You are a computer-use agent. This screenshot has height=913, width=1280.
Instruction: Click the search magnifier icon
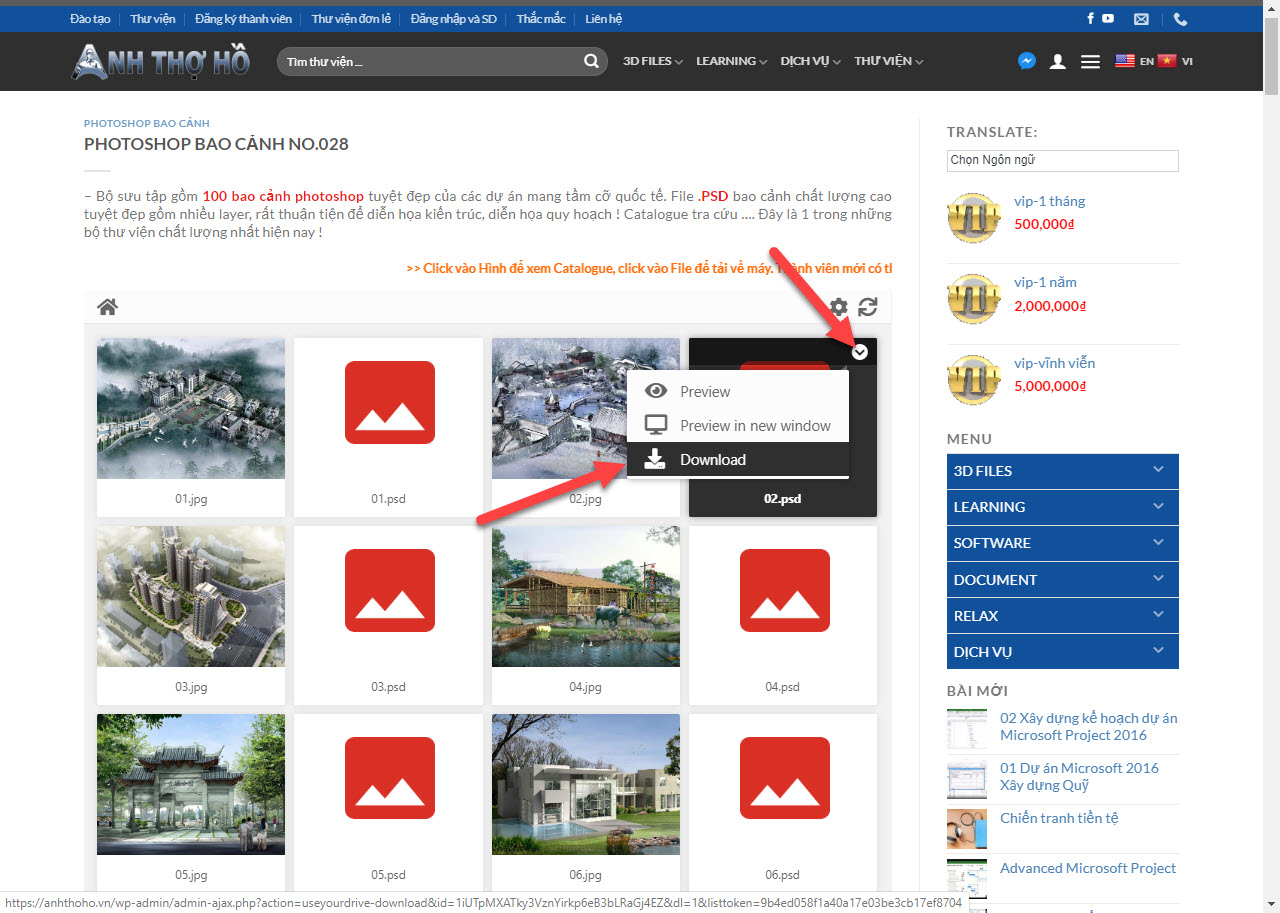pyautogui.click(x=591, y=62)
